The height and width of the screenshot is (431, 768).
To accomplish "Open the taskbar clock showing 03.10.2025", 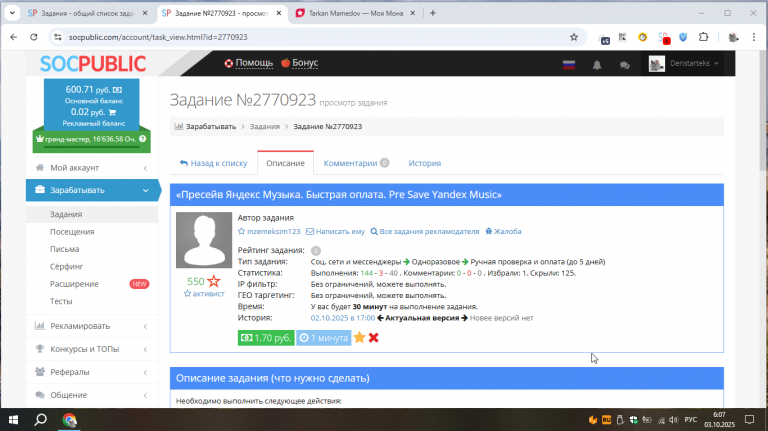I will click(719, 420).
